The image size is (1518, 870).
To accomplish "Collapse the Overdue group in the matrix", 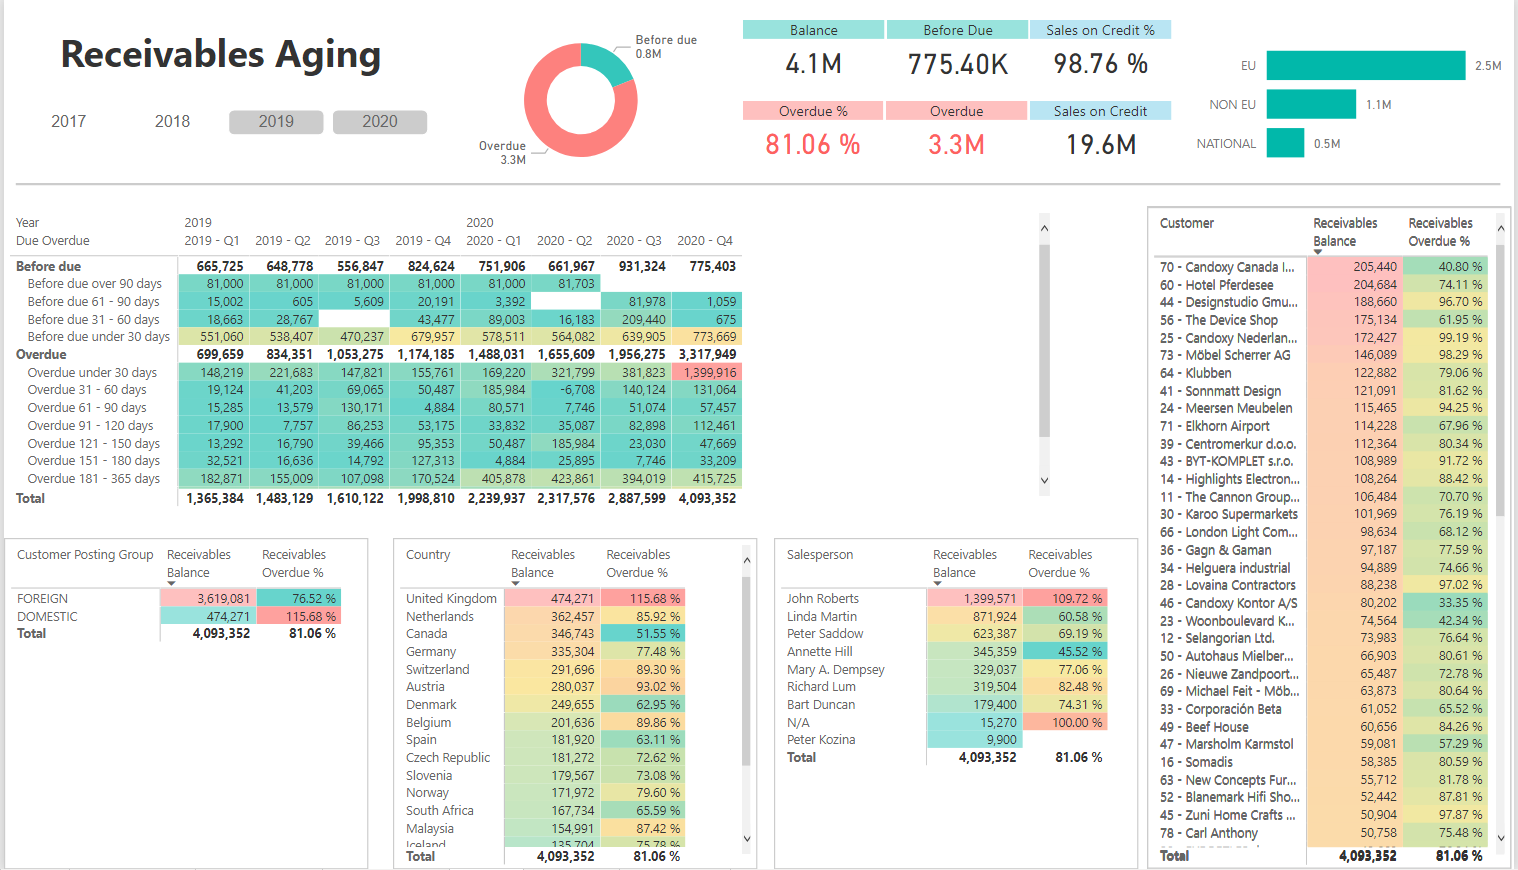I will pyautogui.click(x=41, y=354).
